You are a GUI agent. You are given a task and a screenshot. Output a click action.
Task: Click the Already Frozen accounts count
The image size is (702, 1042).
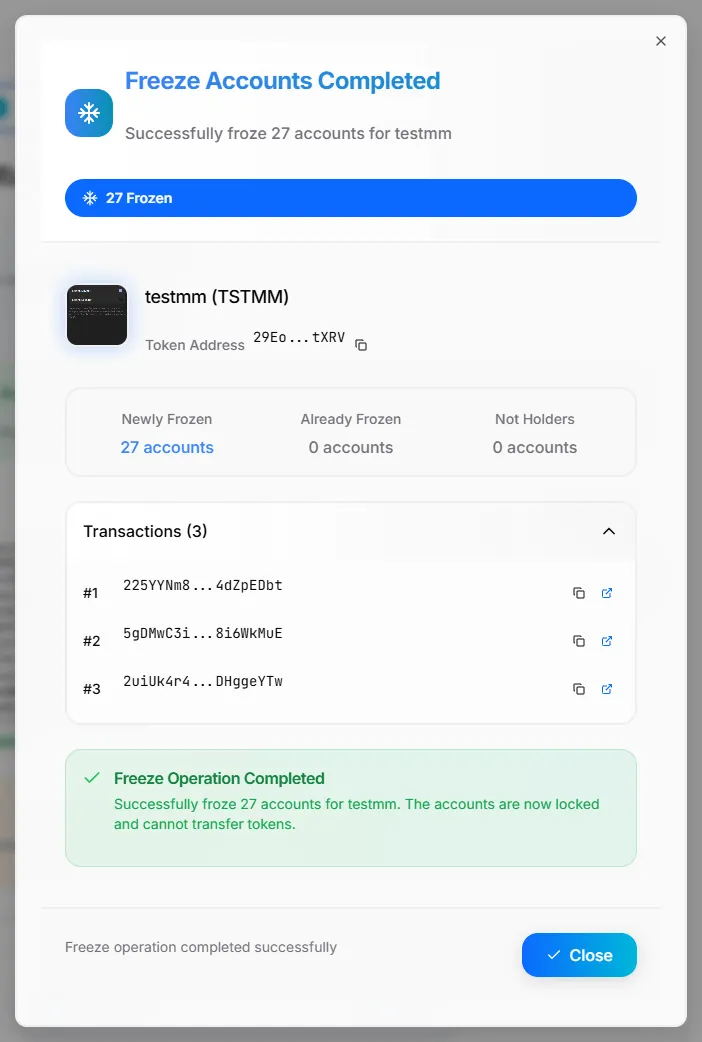click(x=351, y=447)
